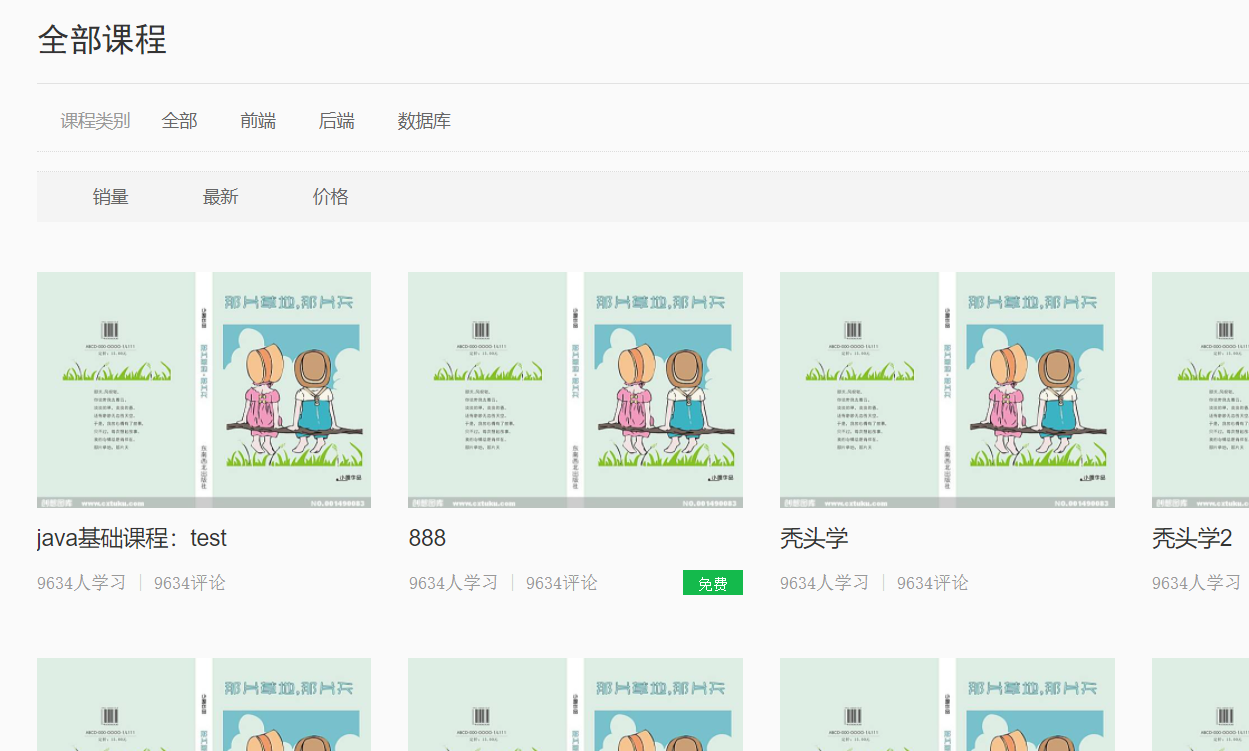Click the 课程类别 label

click(x=94, y=120)
